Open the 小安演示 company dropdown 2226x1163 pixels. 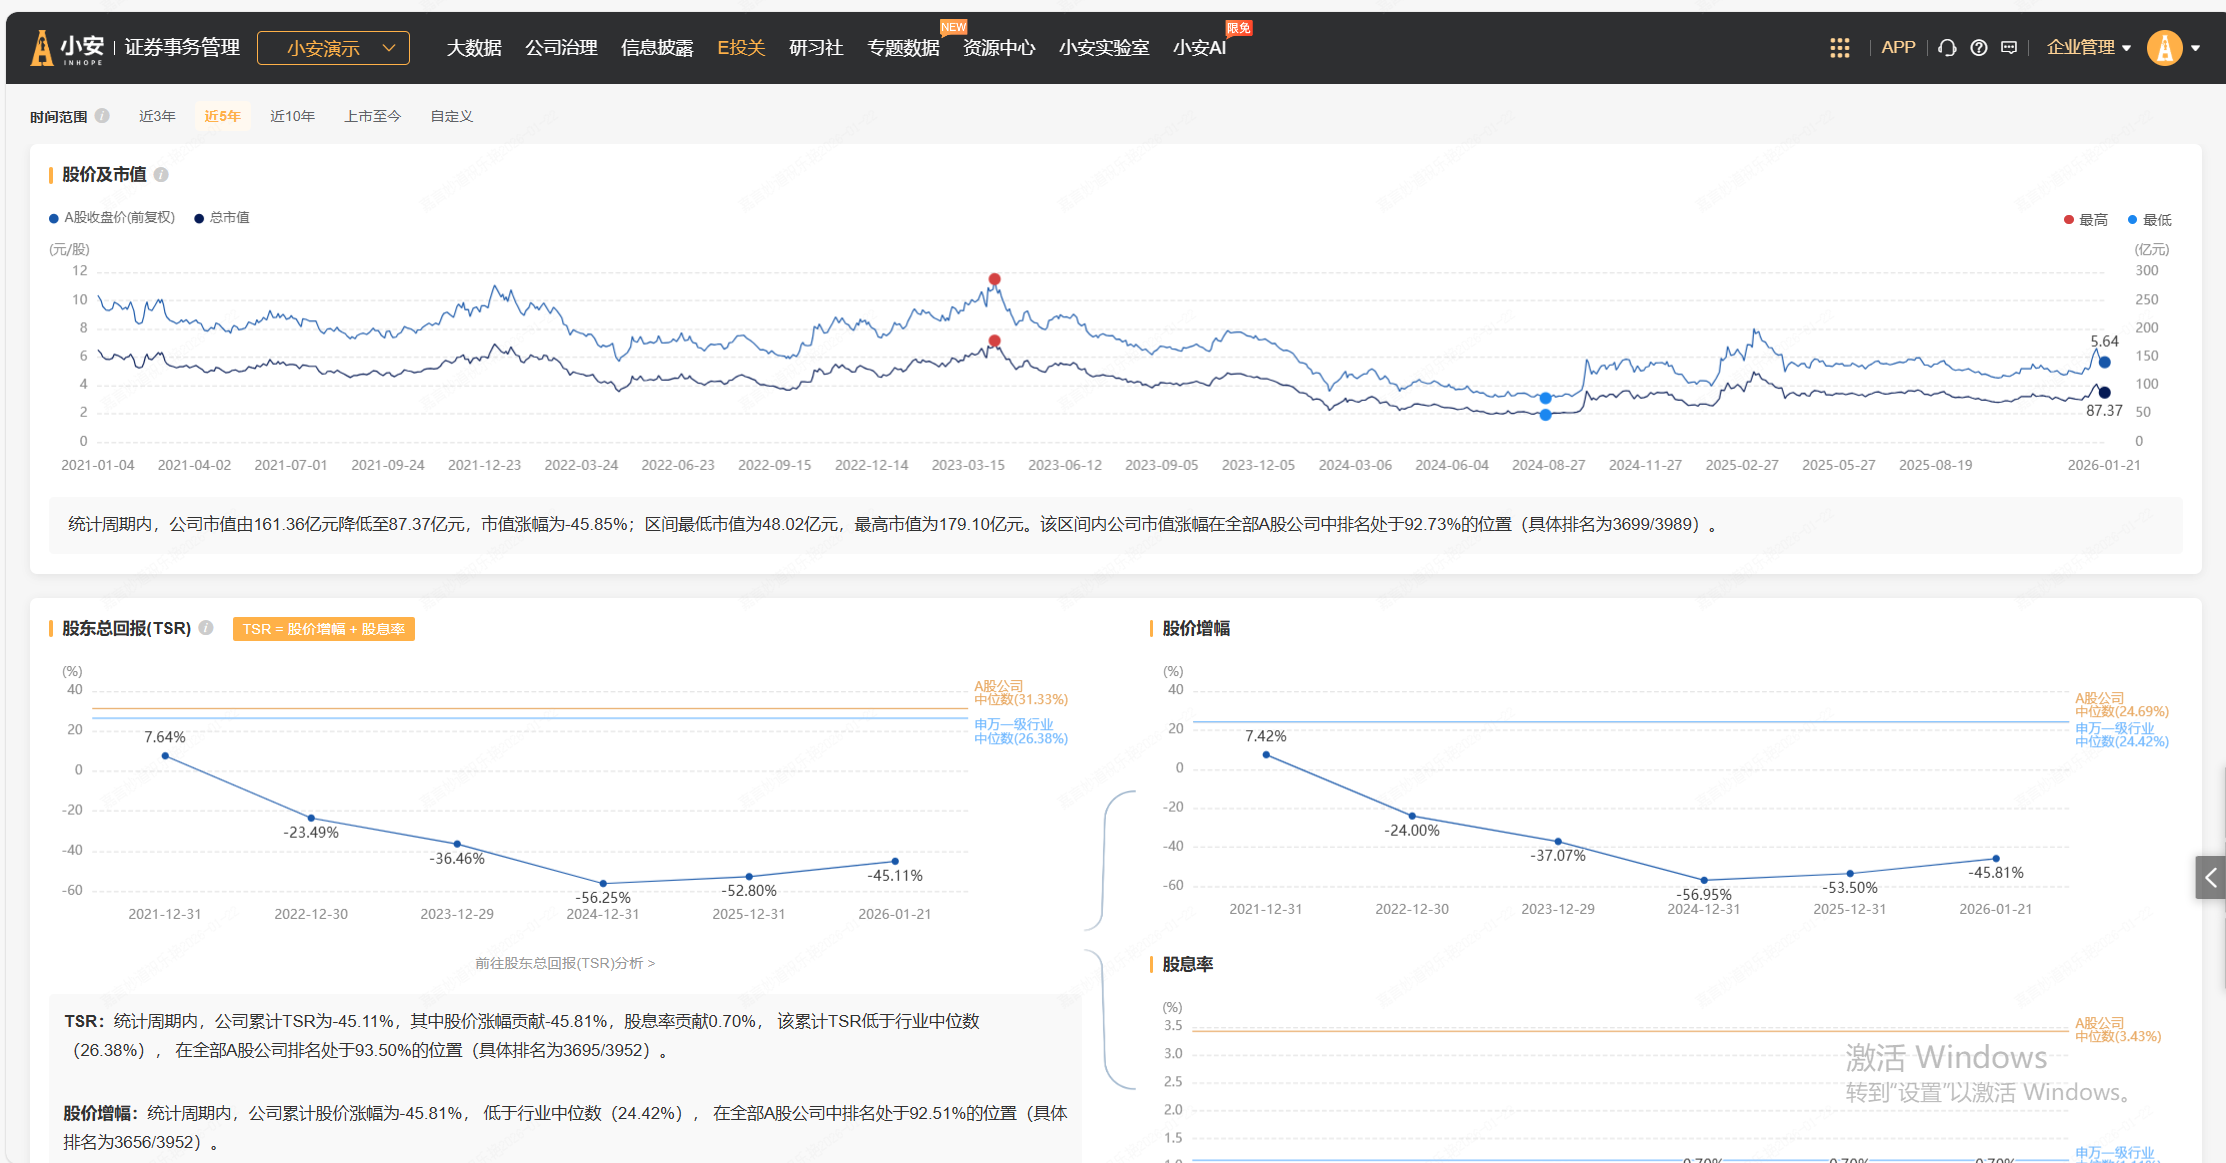click(333, 48)
